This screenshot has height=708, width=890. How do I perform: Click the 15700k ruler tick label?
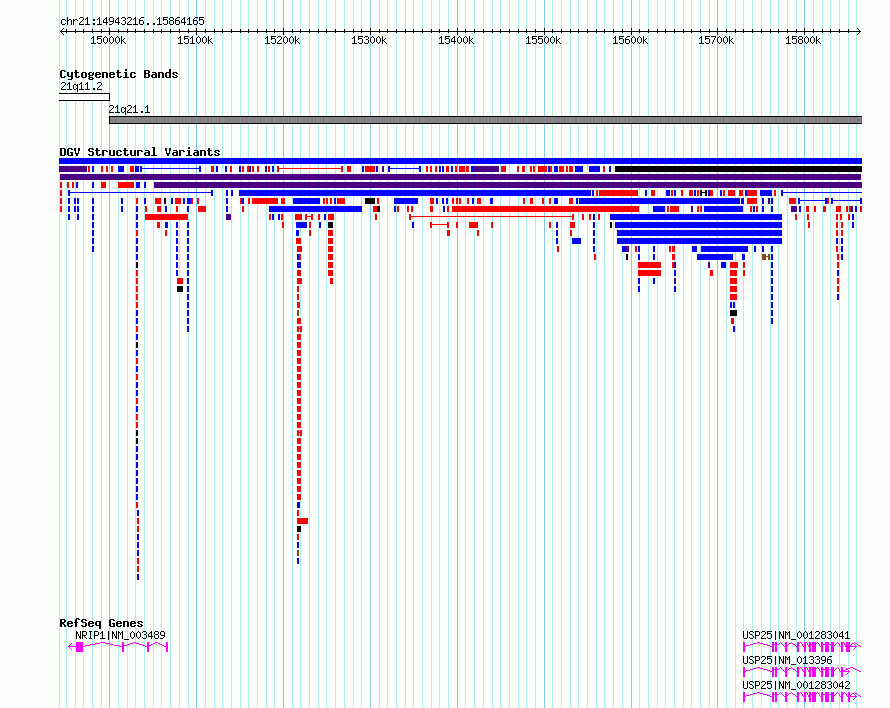[716, 40]
